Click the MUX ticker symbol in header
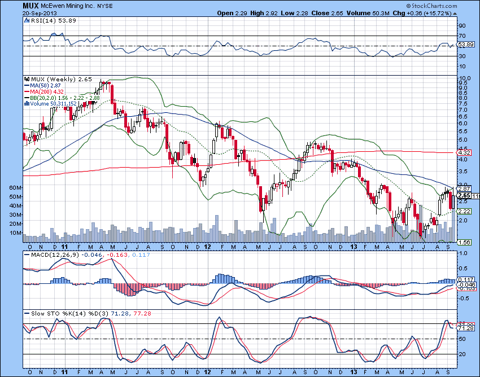 31,6
